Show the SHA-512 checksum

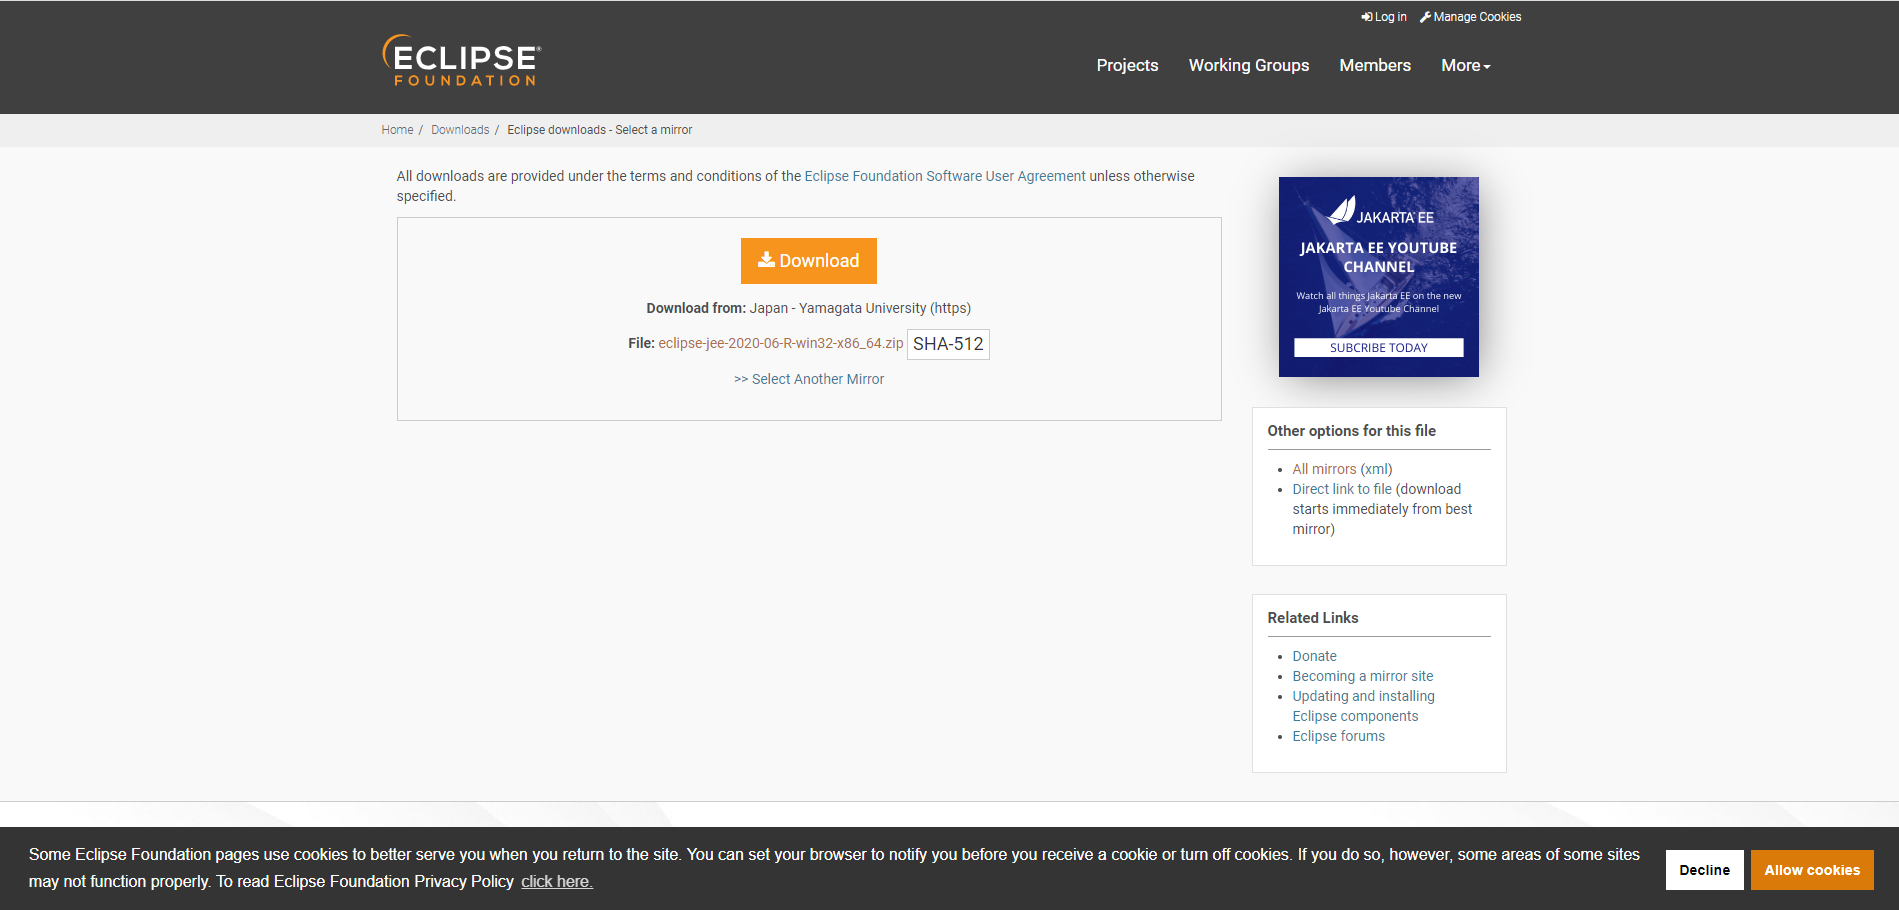pyautogui.click(x=948, y=344)
